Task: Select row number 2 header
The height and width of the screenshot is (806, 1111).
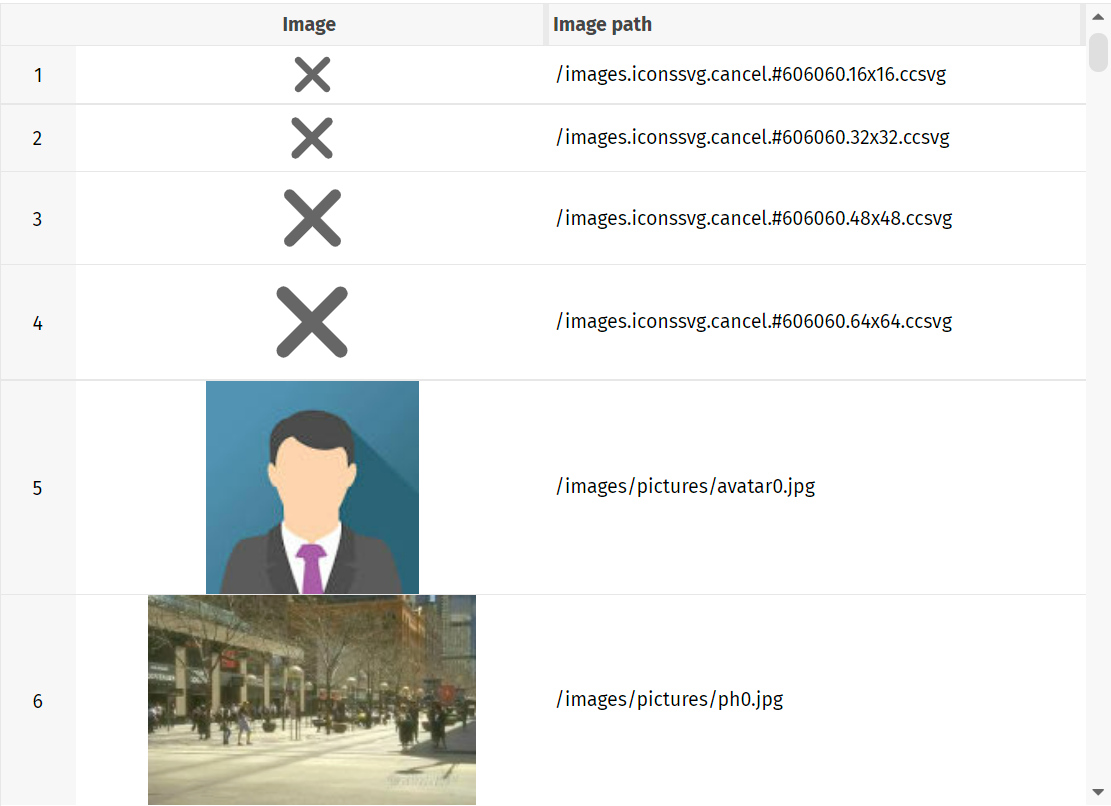Action: click(x=38, y=138)
